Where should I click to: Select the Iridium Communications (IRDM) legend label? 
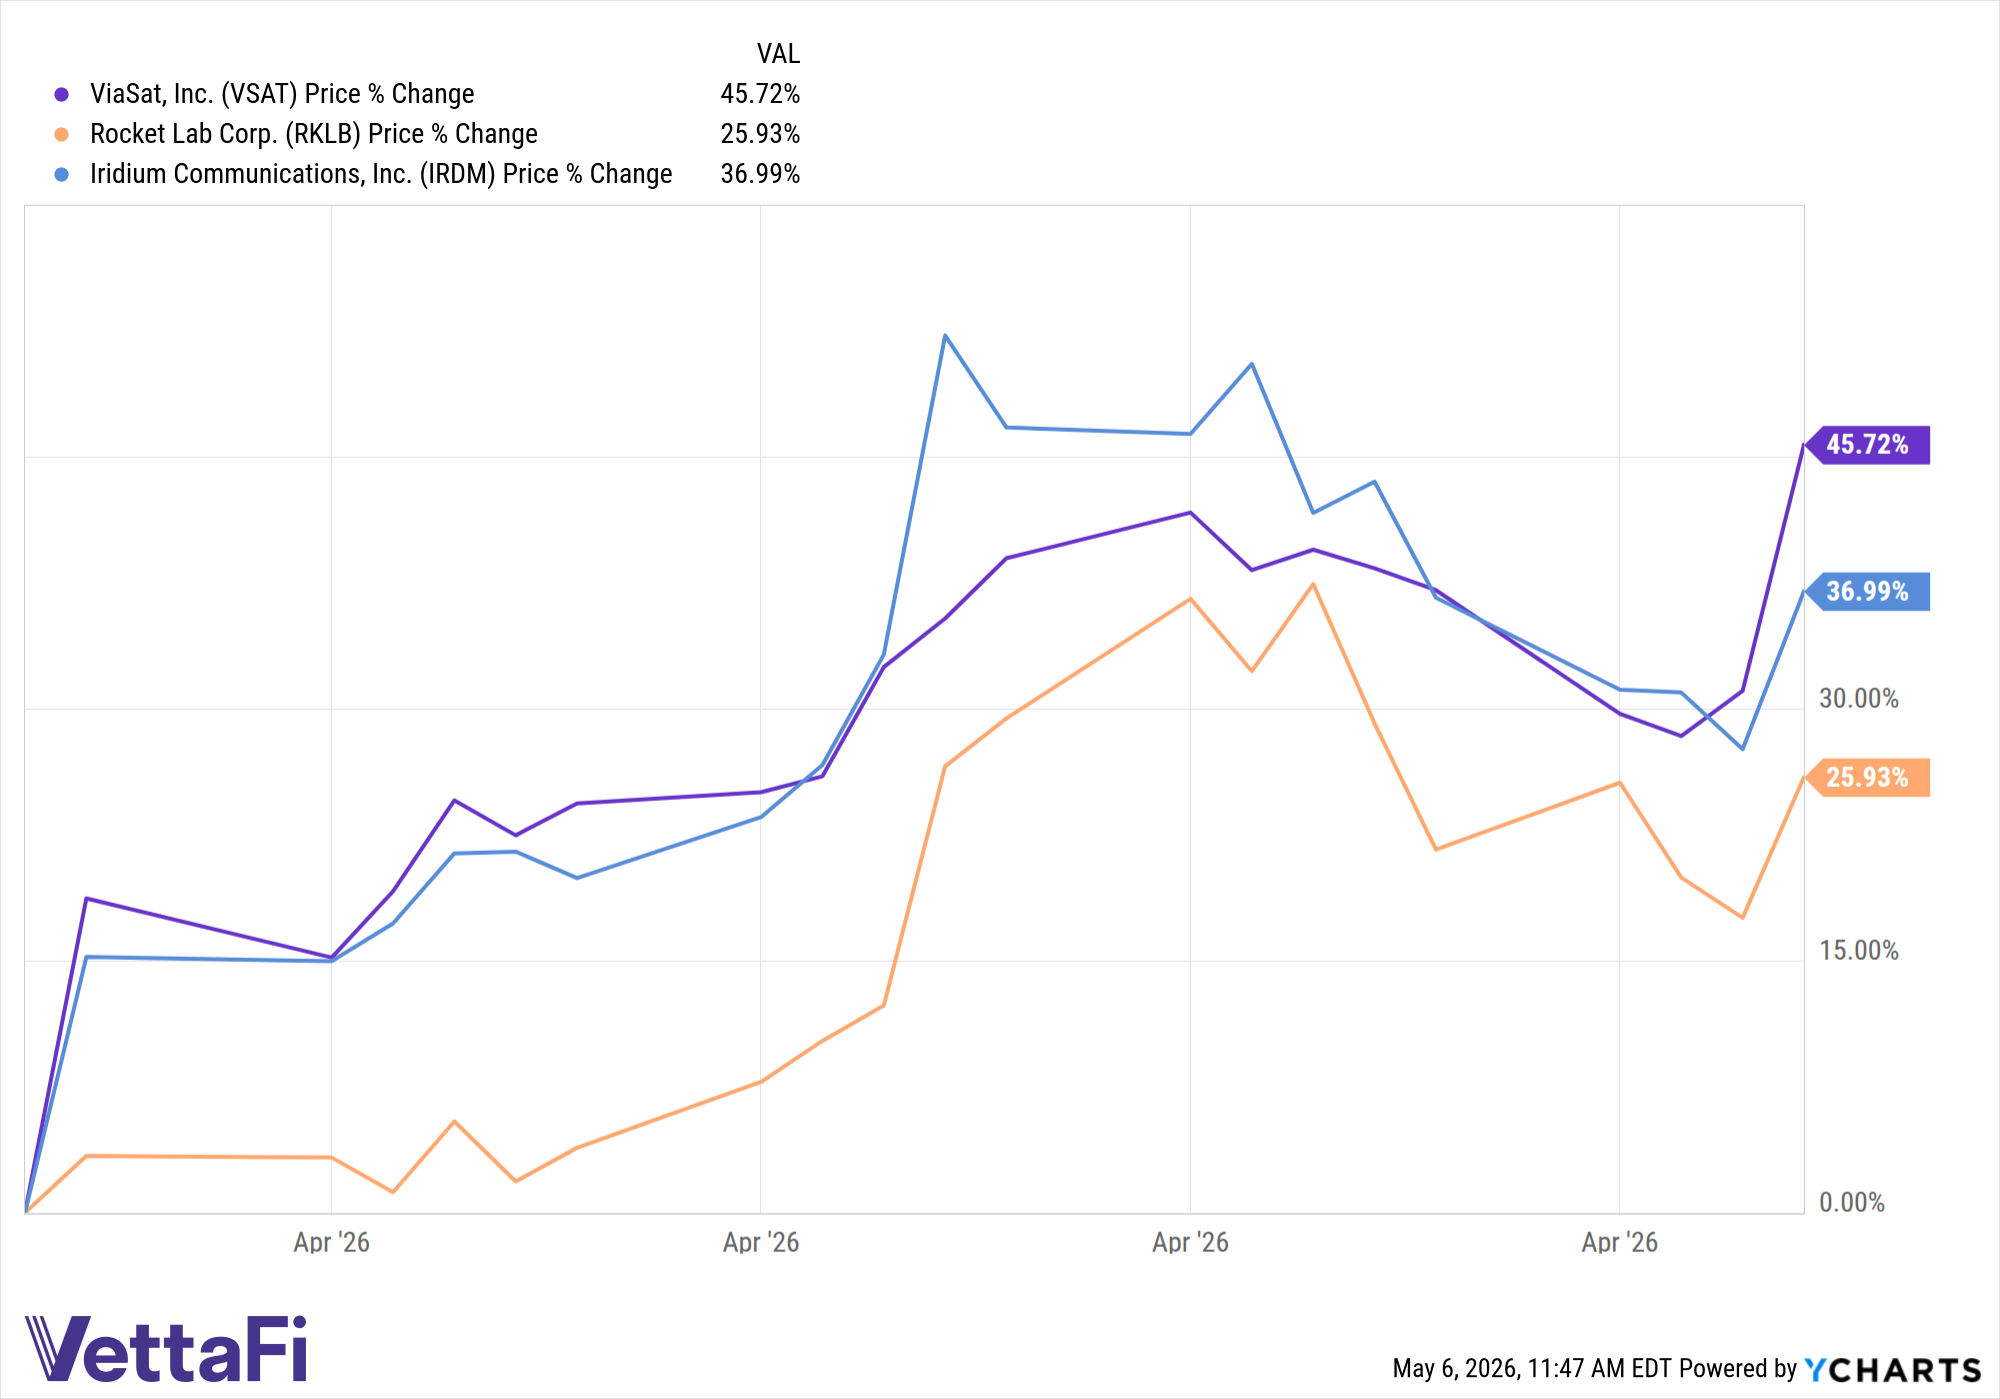(381, 174)
